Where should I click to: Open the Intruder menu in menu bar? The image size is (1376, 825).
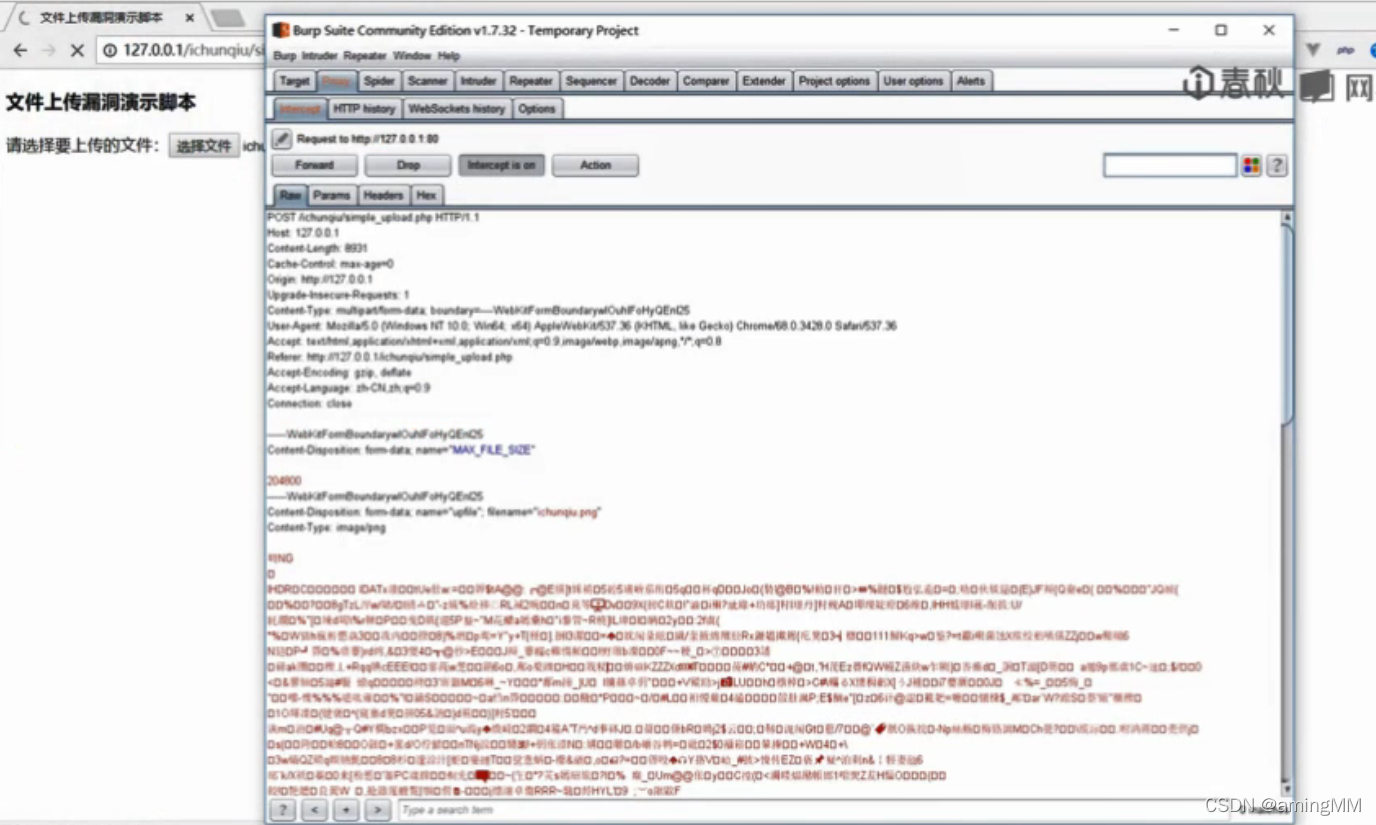[x=320, y=56]
